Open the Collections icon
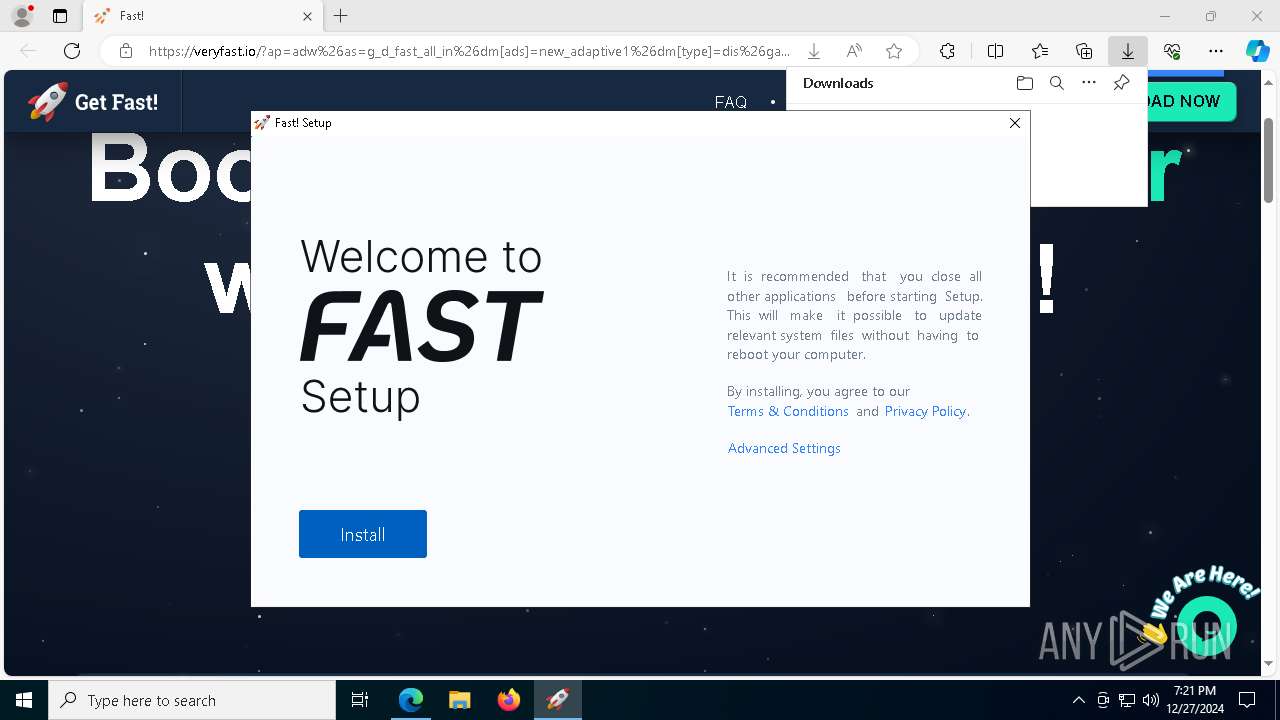This screenshot has height=720, width=1280. (x=1084, y=51)
